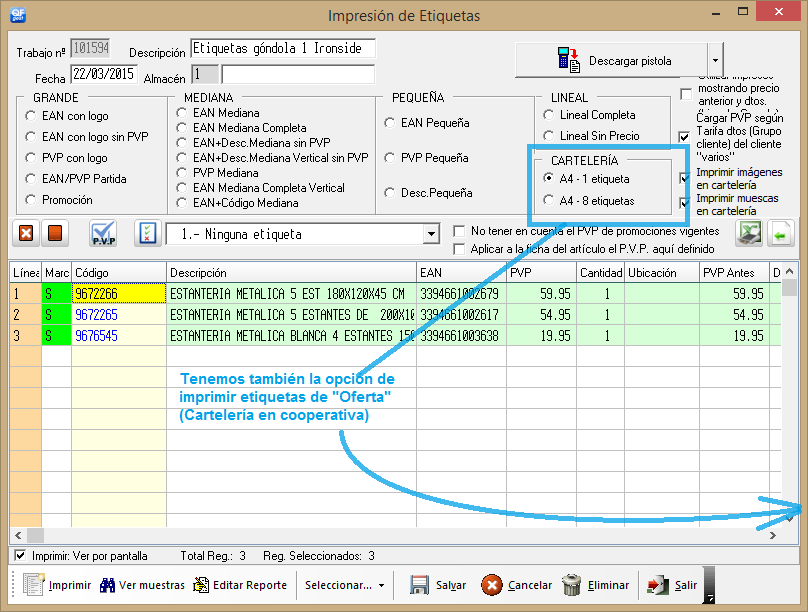Click the Descripción text field
This screenshot has width=808, height=612.
[x=282, y=48]
